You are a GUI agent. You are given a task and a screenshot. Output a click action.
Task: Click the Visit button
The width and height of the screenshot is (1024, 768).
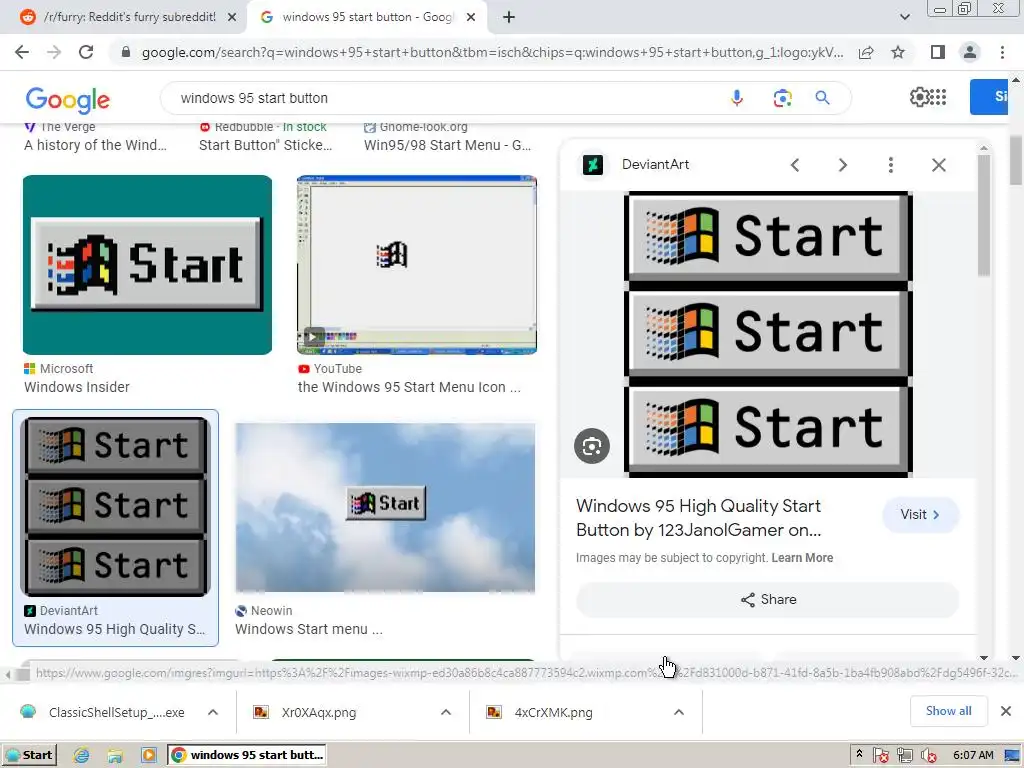coord(920,515)
